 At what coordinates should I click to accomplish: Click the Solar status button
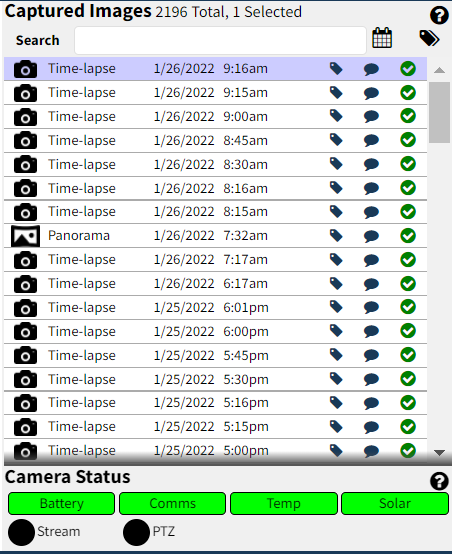395,503
